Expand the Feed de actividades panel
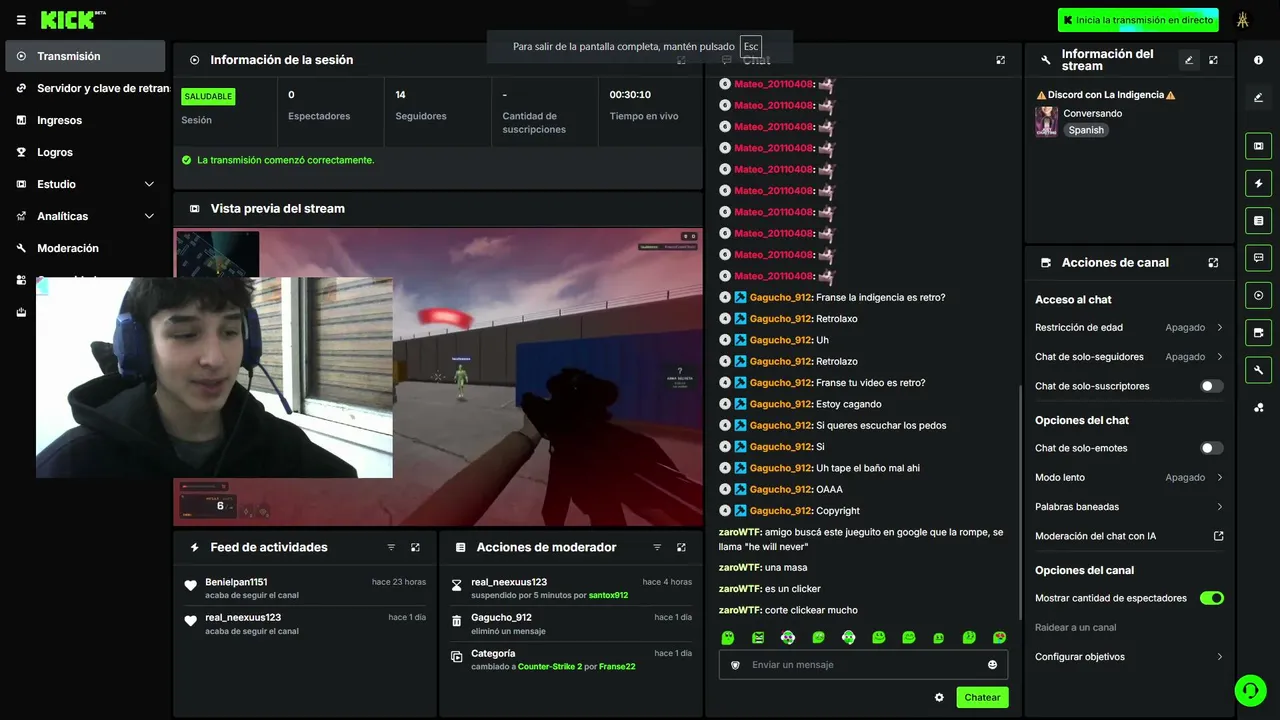The image size is (1280, 720). (x=415, y=548)
